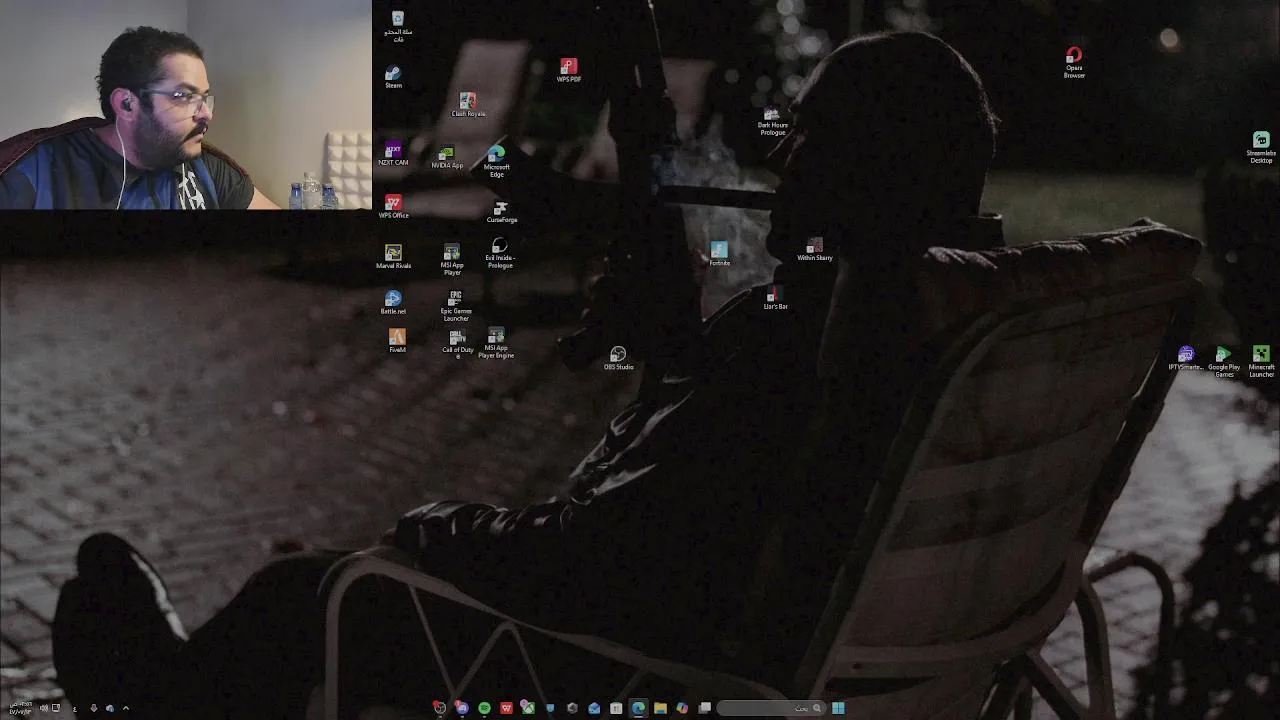Click the OneDrive cloud tray icon
Viewport: 1280px width, 720px height.
pyautogui.click(x=110, y=708)
